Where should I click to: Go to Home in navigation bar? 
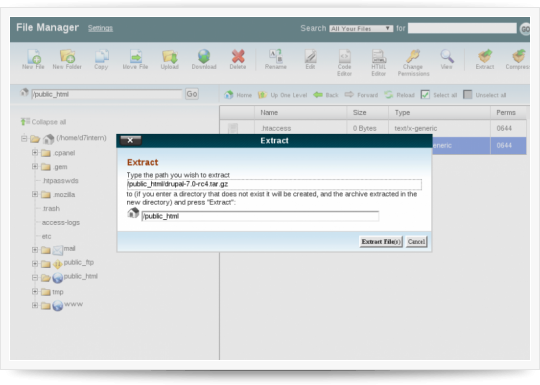pyautogui.click(x=238, y=95)
